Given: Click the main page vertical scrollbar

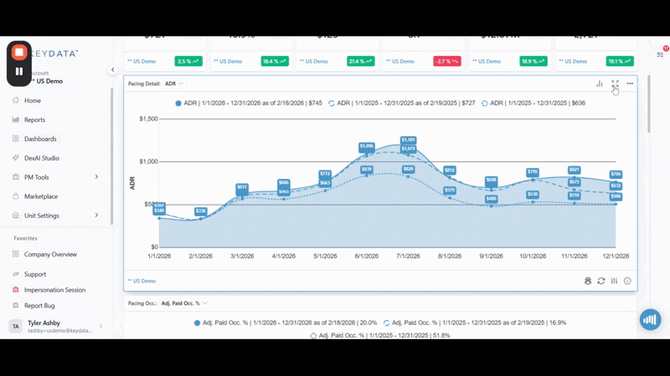Looking at the screenshot, I should [x=649, y=104].
